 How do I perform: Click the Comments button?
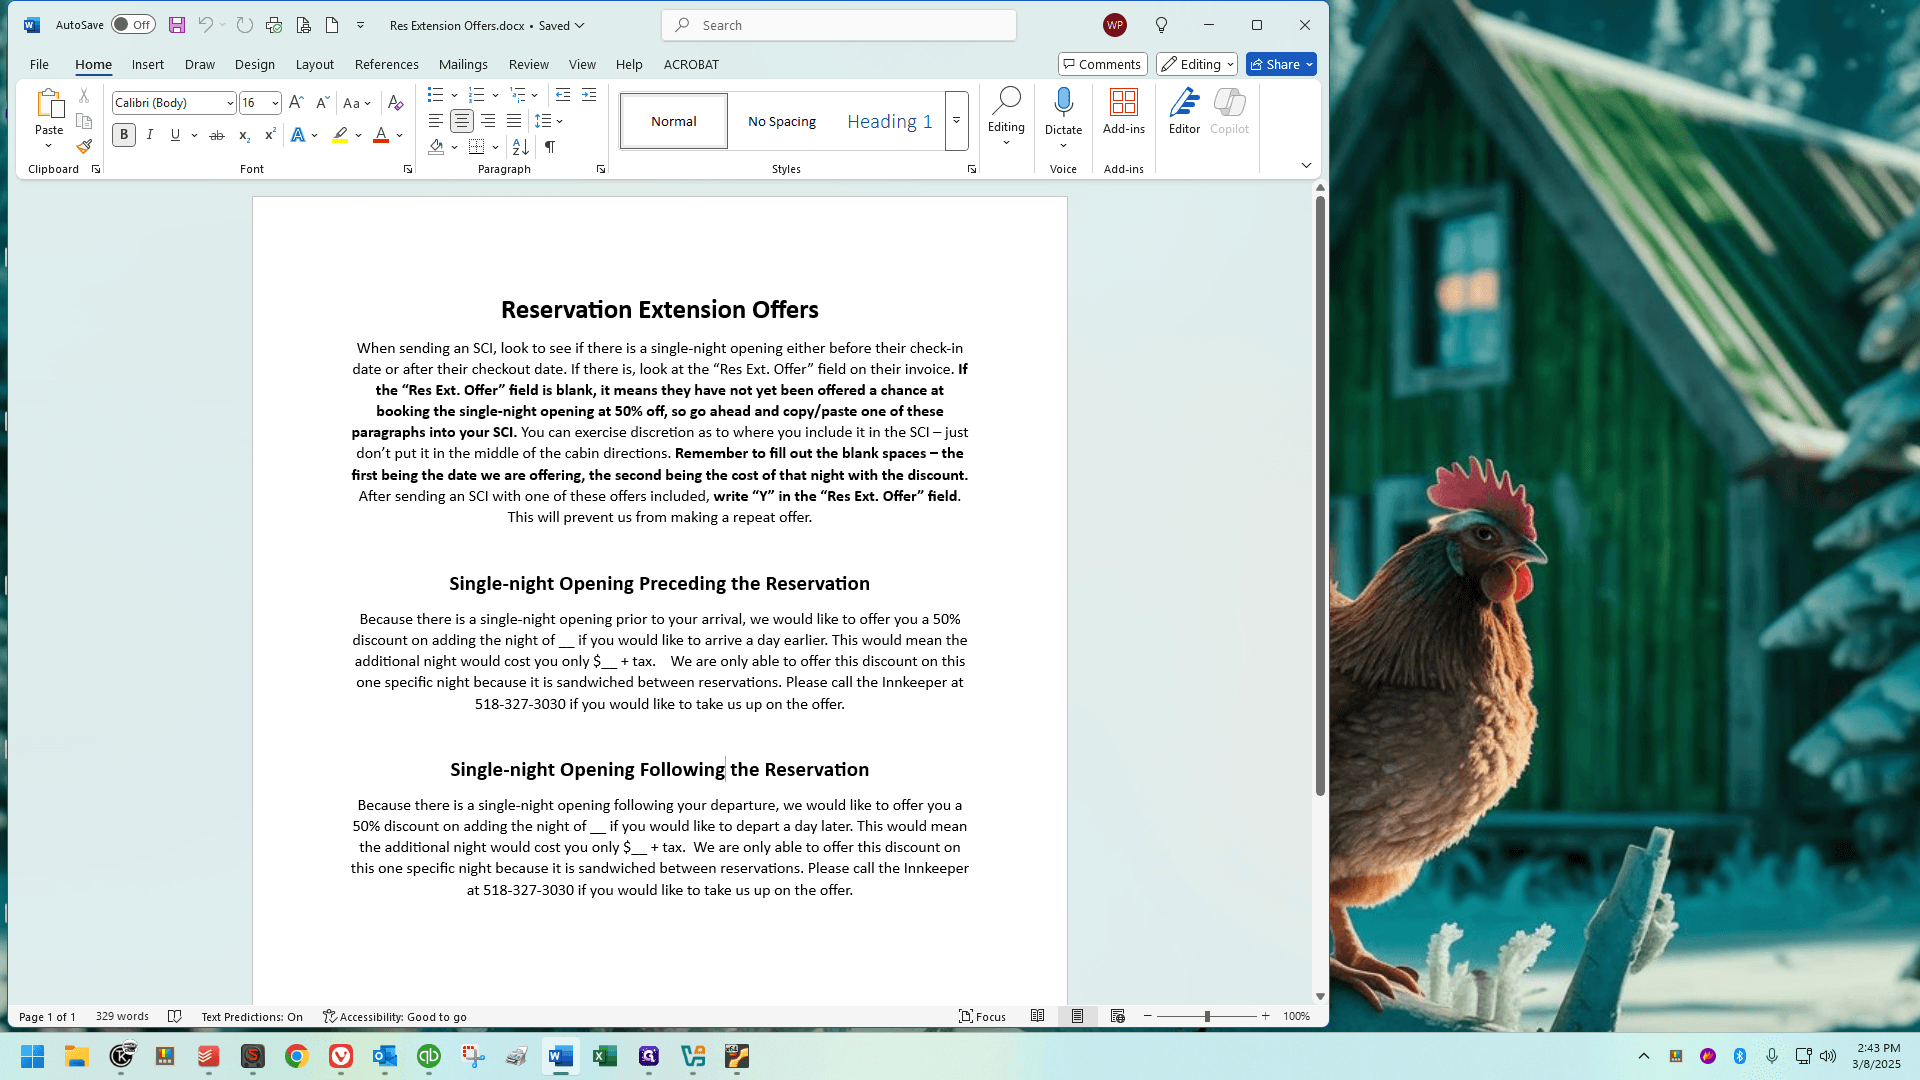click(x=1103, y=64)
